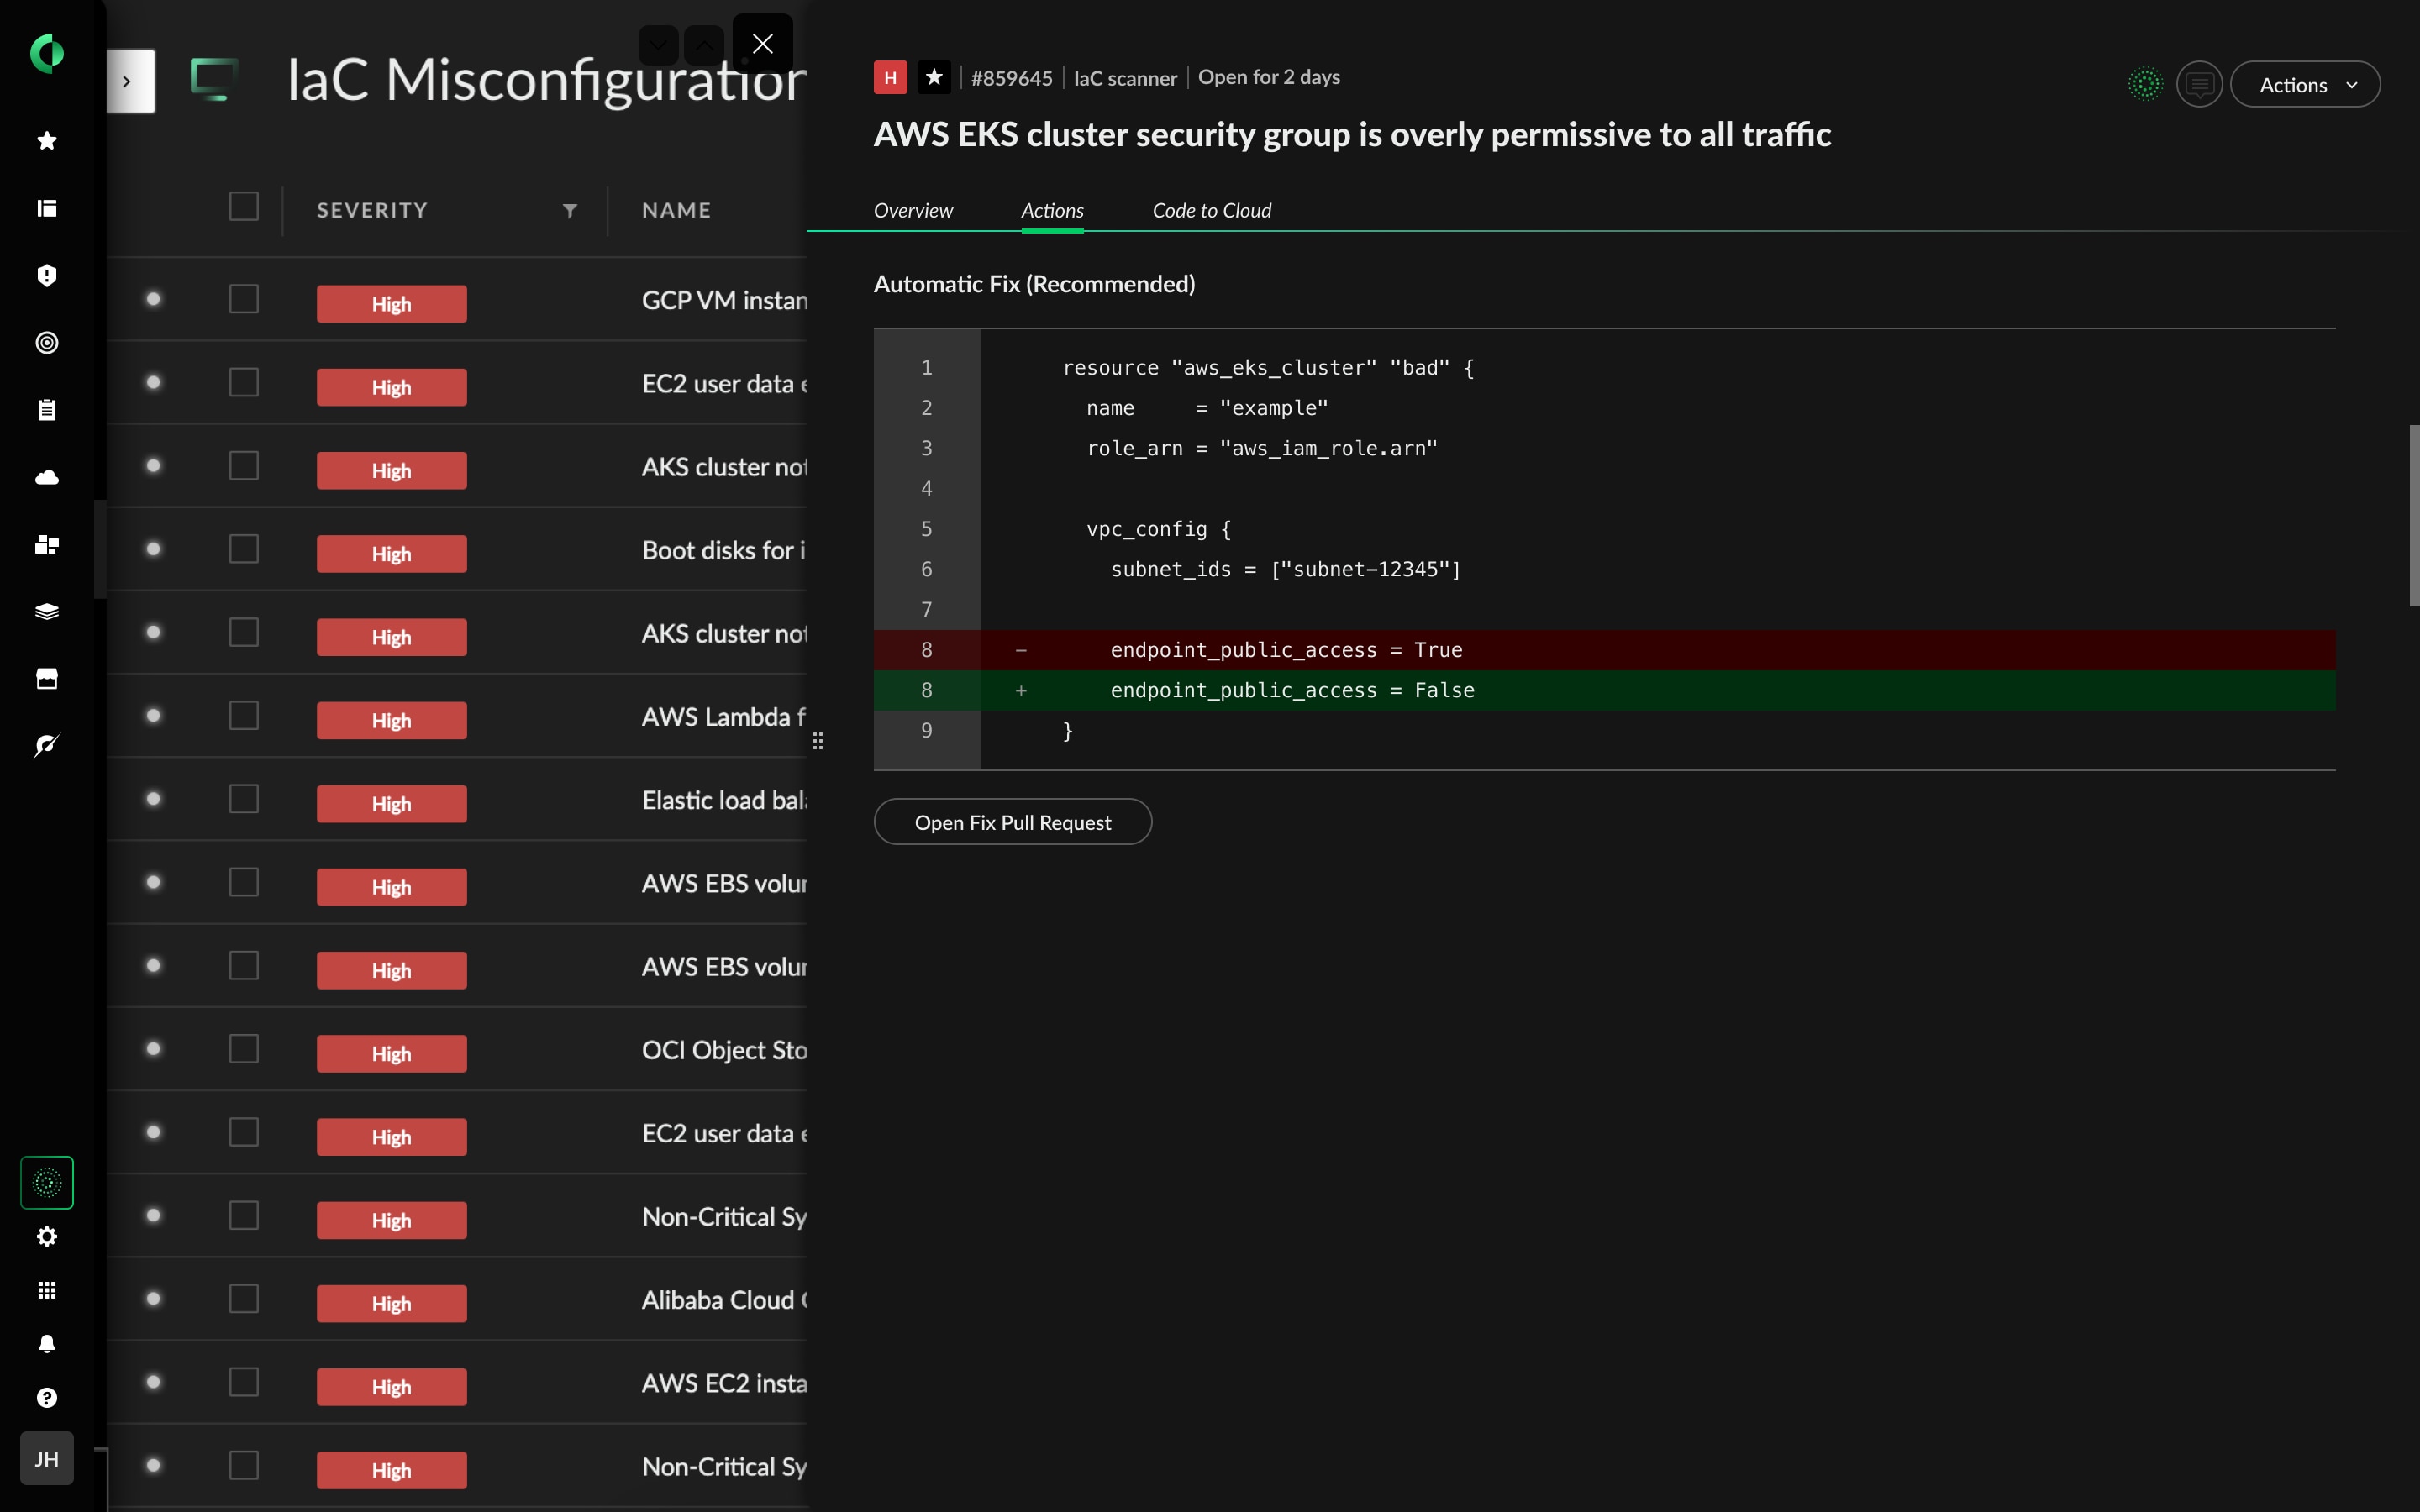
Task: Open the Dashboards panel from sidebar
Action: coord(46,208)
